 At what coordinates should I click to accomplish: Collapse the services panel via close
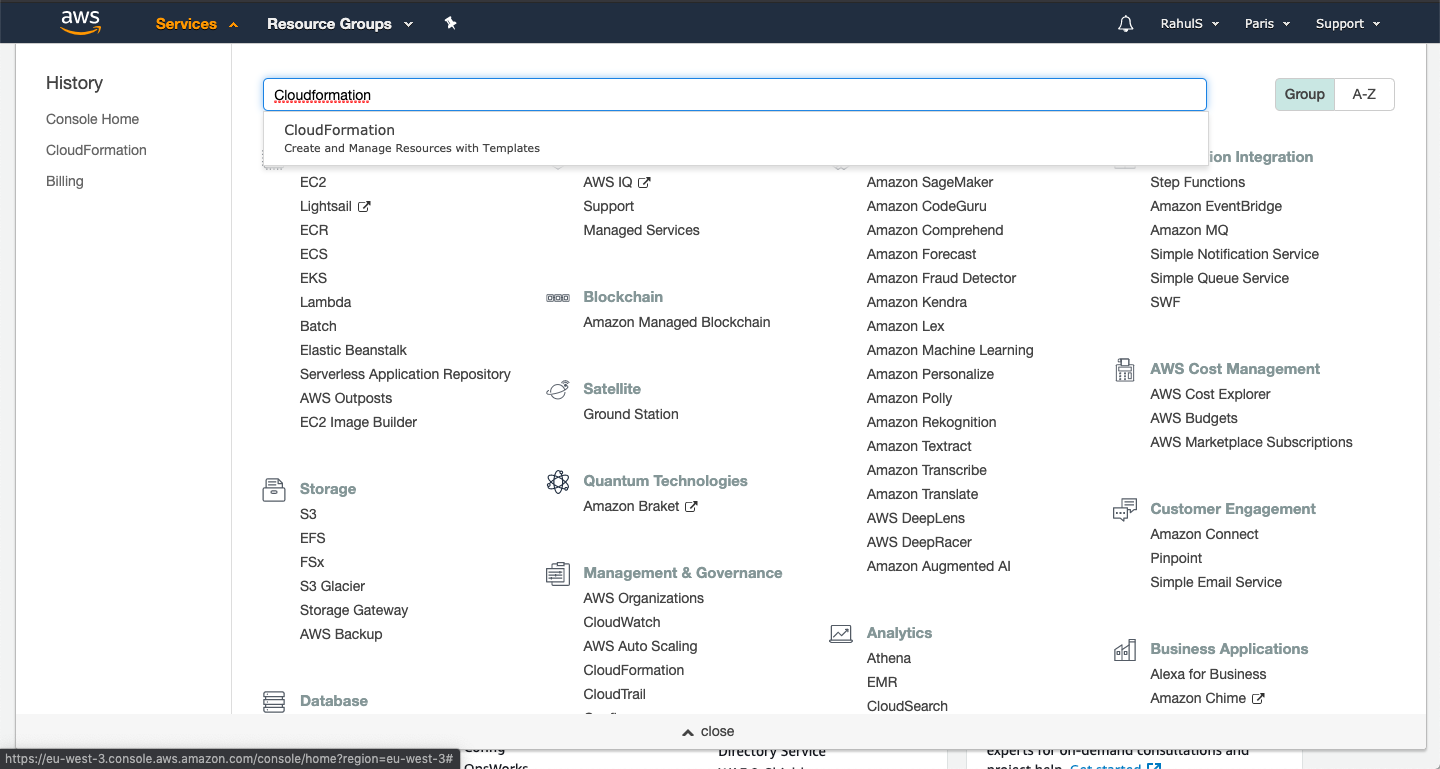pos(708,731)
